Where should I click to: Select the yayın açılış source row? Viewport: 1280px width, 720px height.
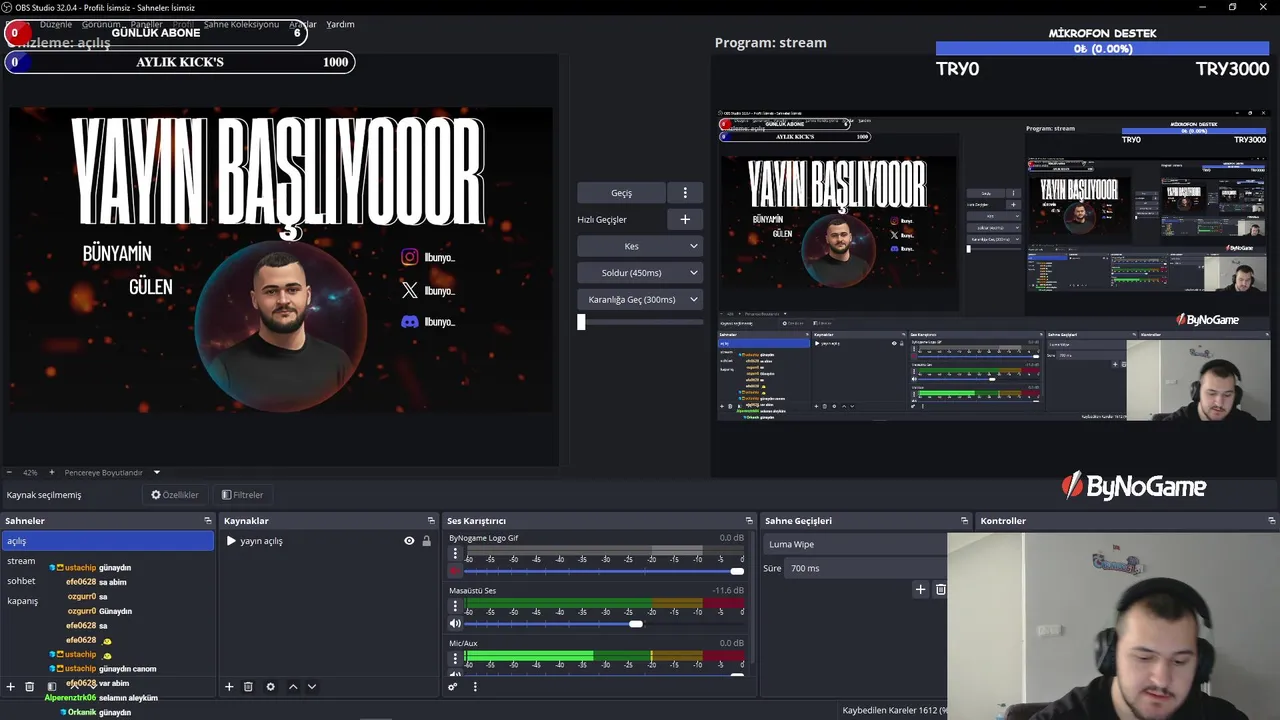(x=328, y=541)
